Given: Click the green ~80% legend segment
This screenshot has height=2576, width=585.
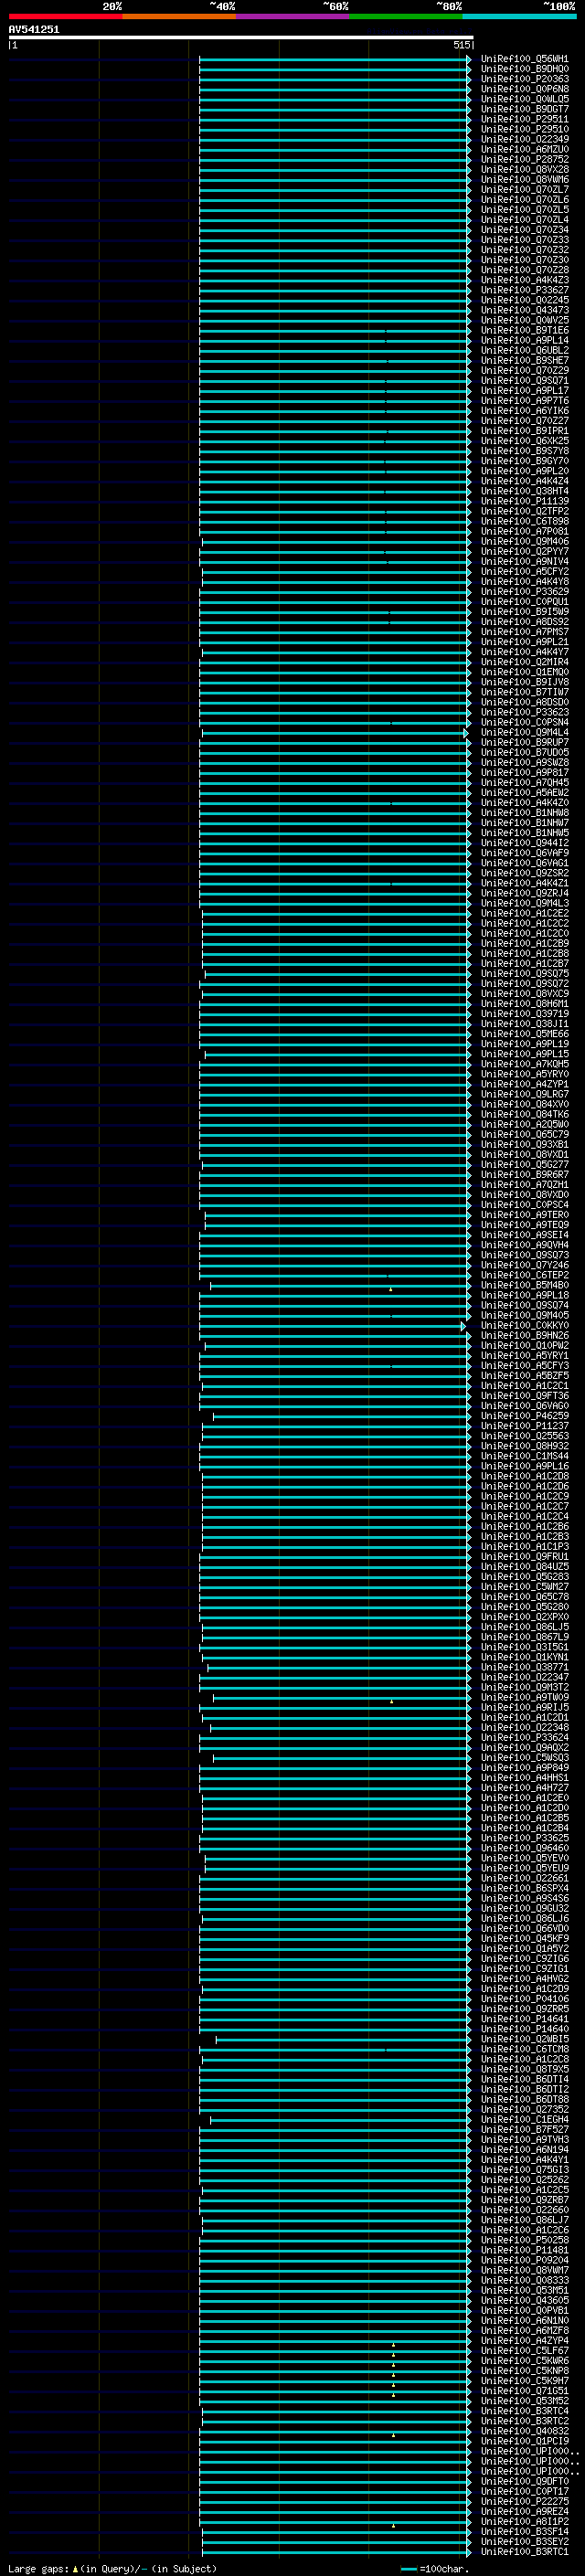Looking at the screenshot, I should coord(406,16).
